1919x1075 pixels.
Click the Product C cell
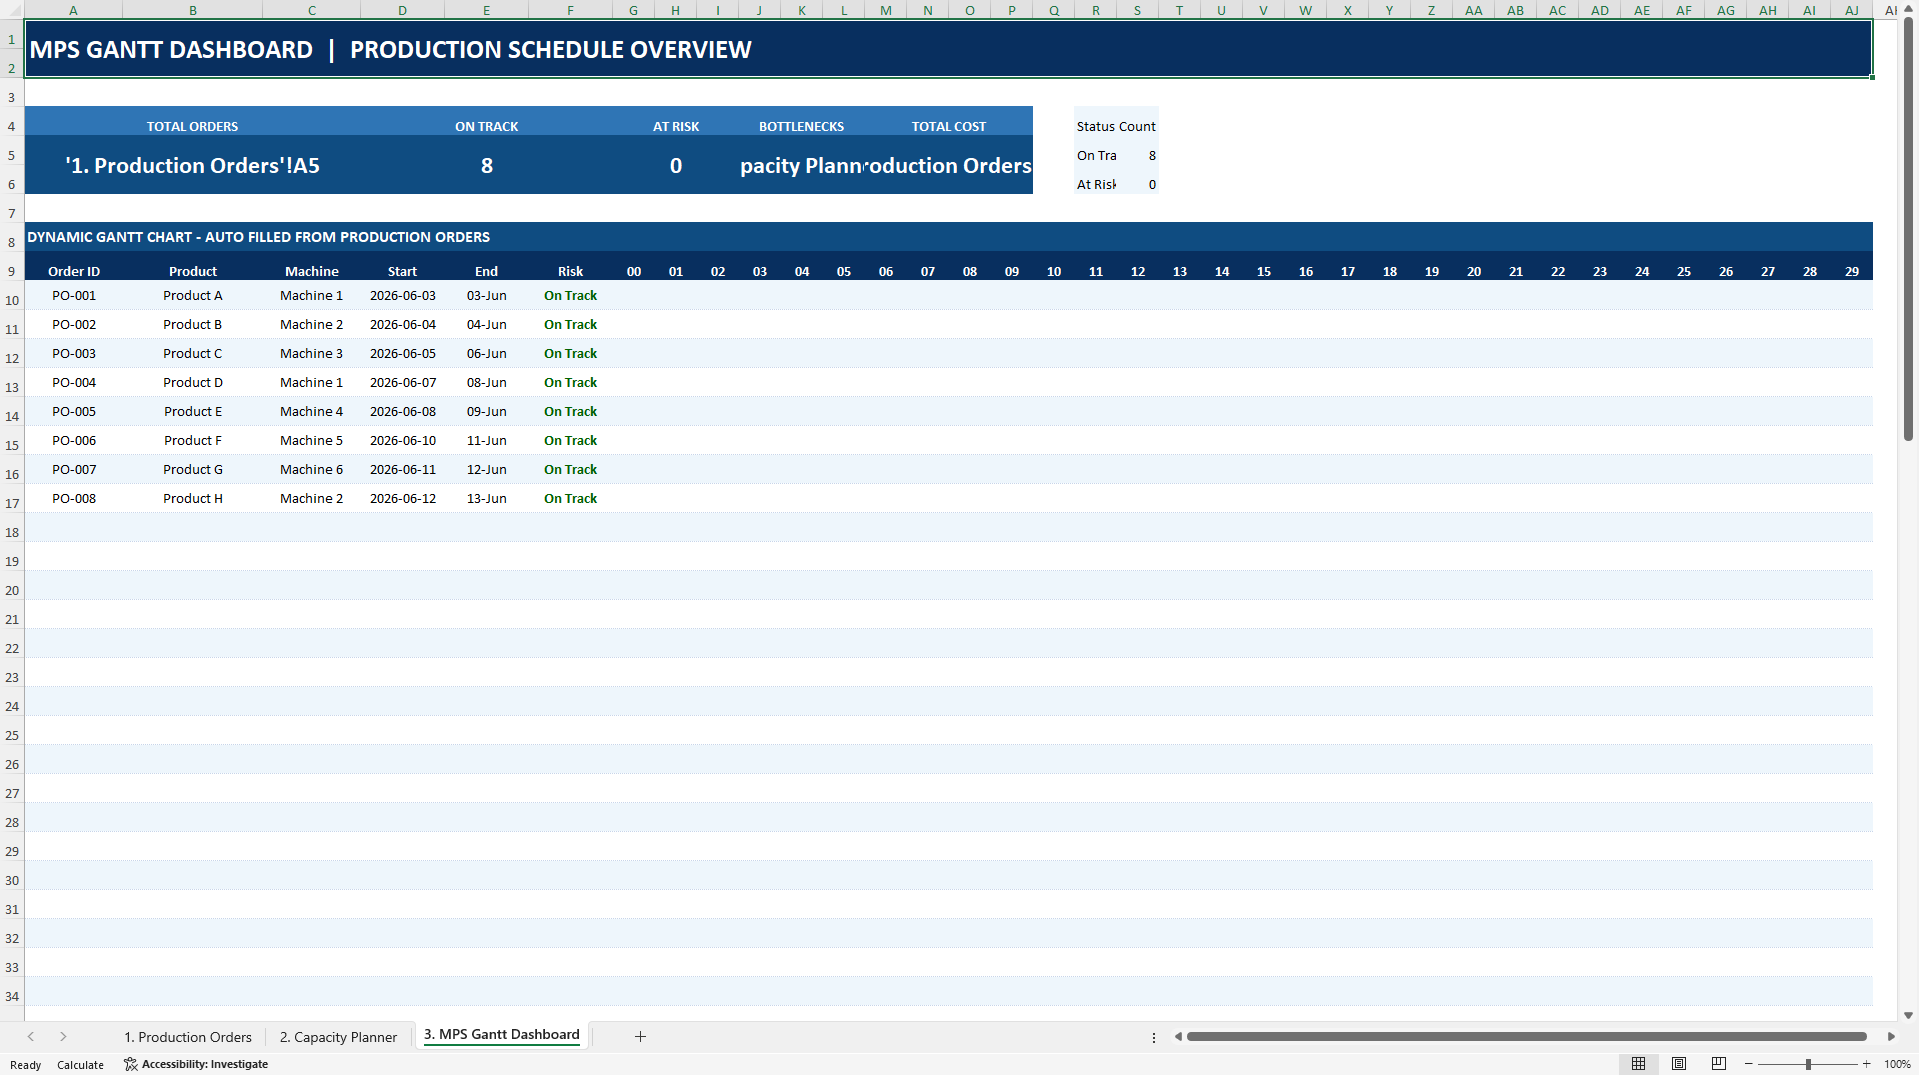tap(192, 353)
